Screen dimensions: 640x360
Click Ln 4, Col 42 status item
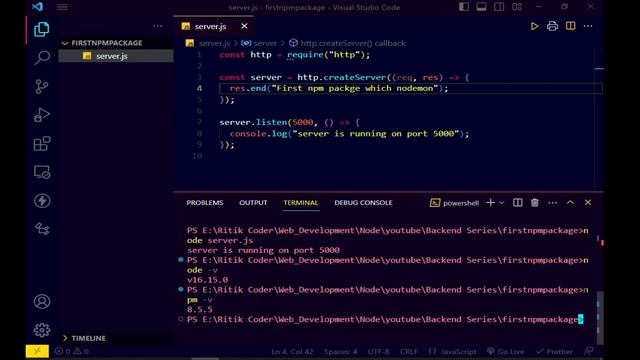click(292, 351)
